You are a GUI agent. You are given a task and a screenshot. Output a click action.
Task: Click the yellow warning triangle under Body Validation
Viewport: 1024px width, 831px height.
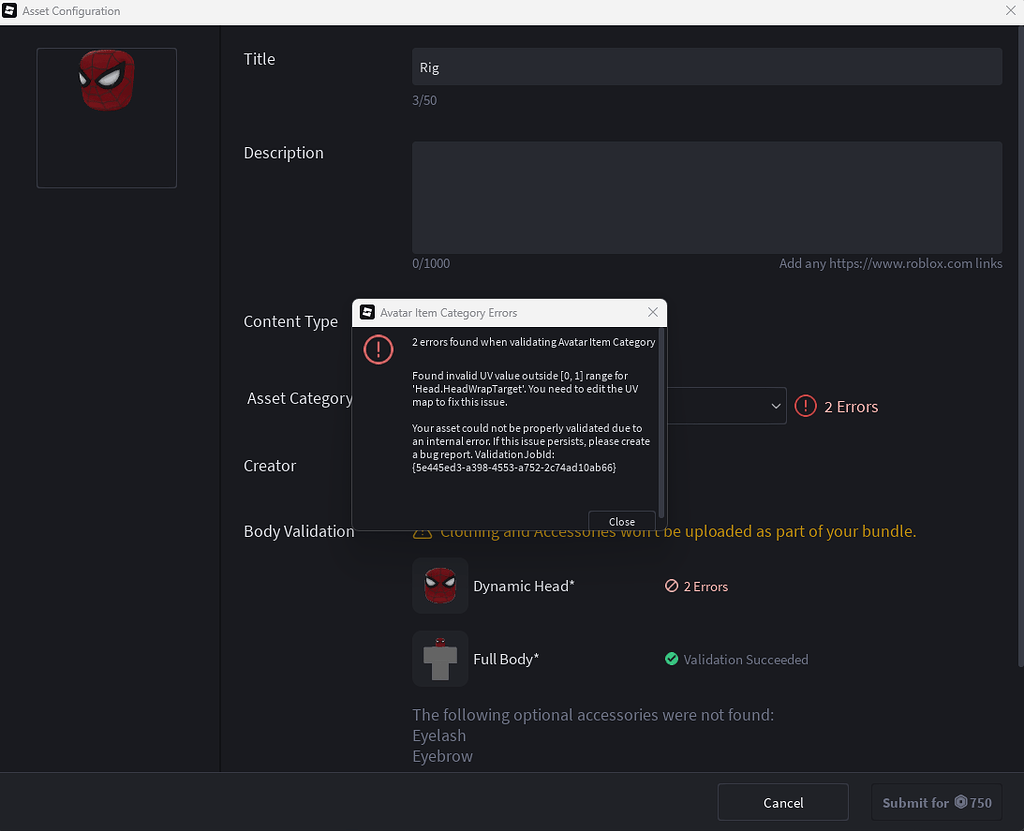click(423, 534)
